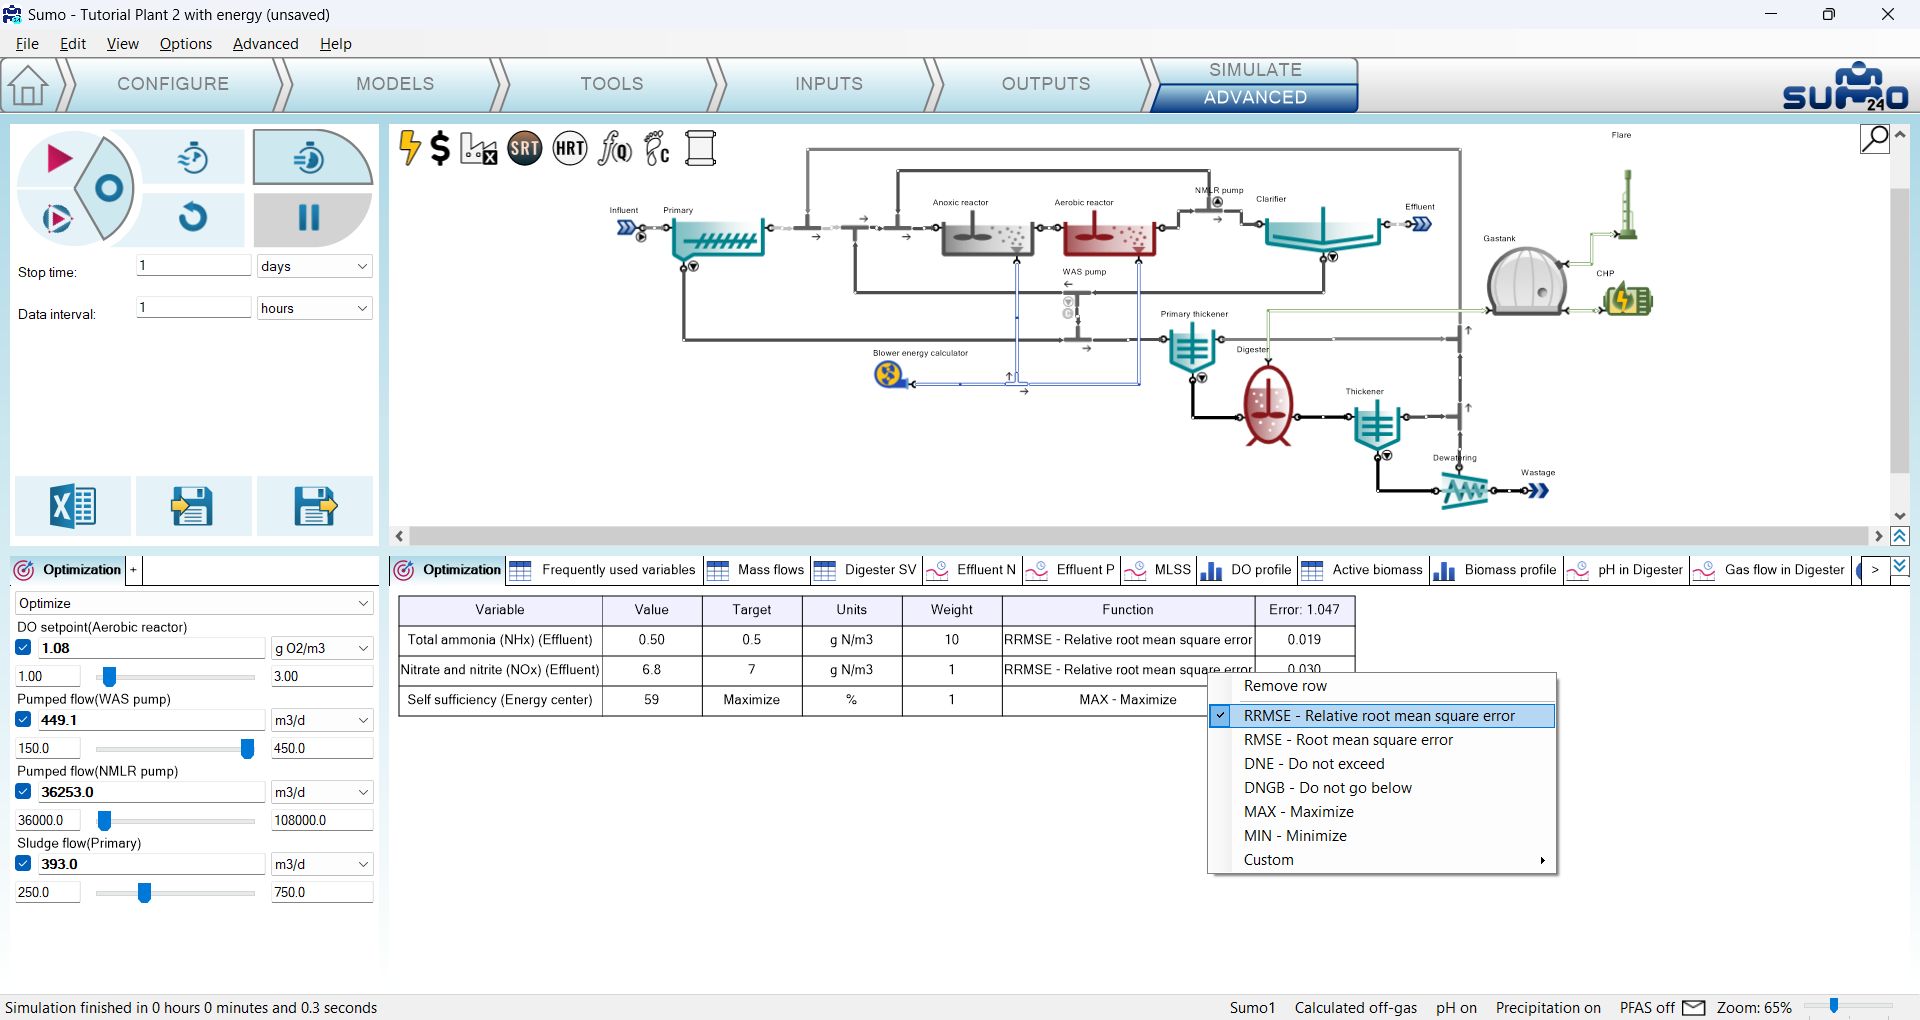Image resolution: width=1920 pixels, height=1020 pixels.
Task: Show more output tabs with the > arrow
Action: [x=1875, y=570]
